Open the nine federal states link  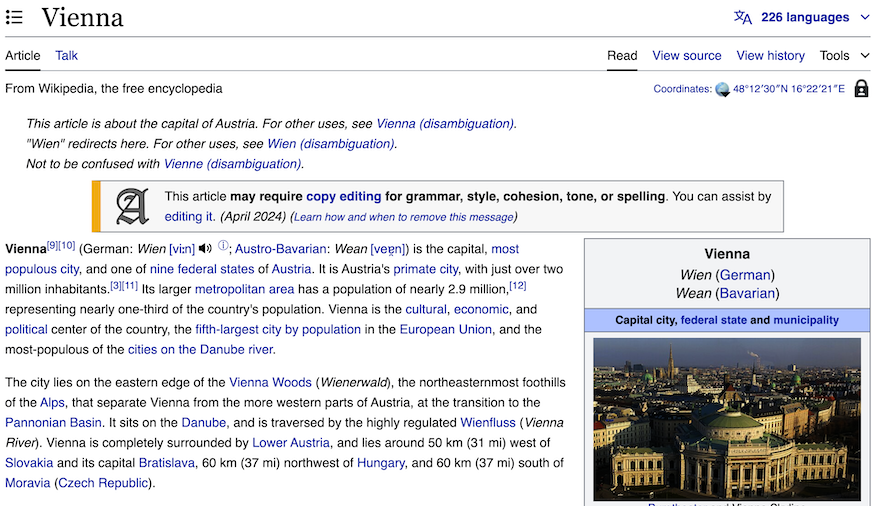point(202,269)
